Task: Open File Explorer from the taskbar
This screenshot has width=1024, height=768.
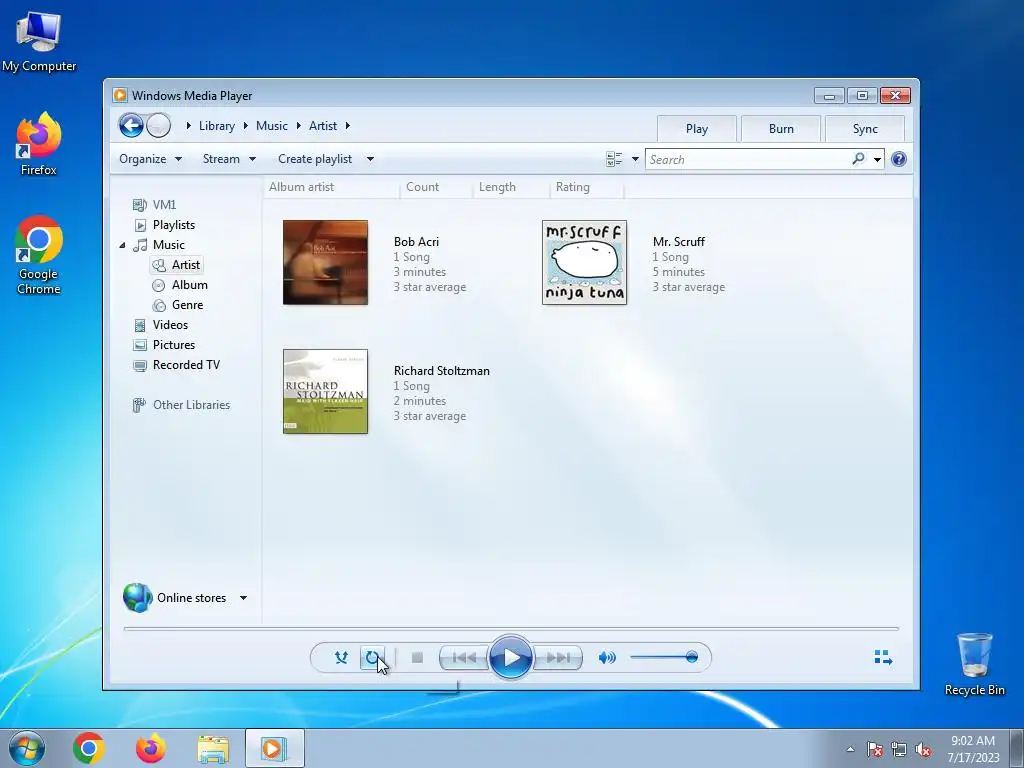Action: click(x=213, y=748)
